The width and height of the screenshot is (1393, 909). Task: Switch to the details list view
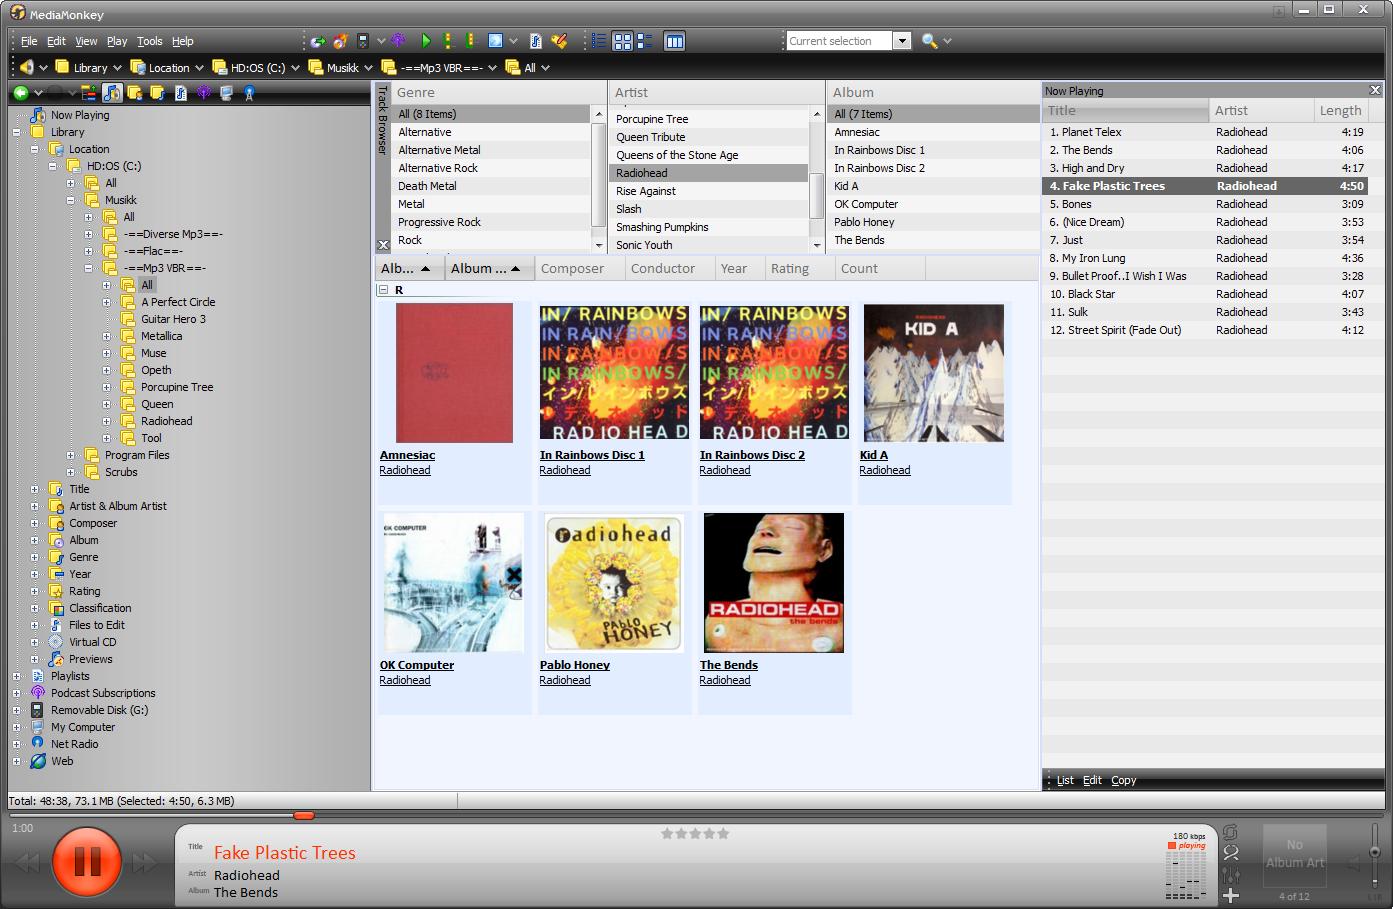click(599, 41)
